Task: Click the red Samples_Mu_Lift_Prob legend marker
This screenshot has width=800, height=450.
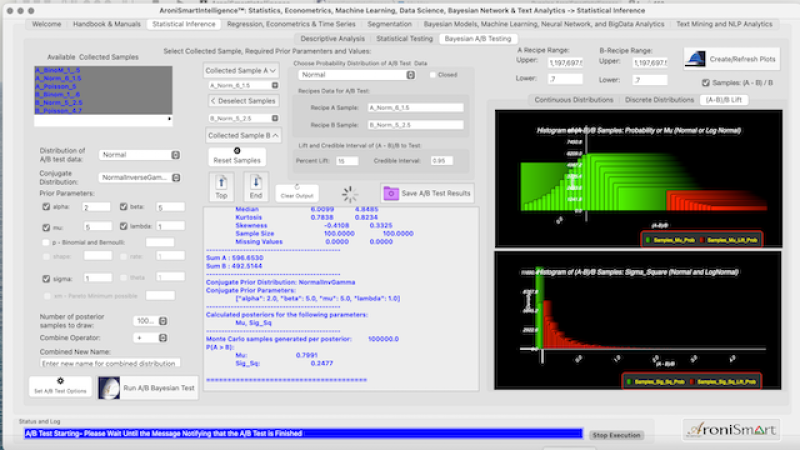Action: pyautogui.click(x=702, y=240)
